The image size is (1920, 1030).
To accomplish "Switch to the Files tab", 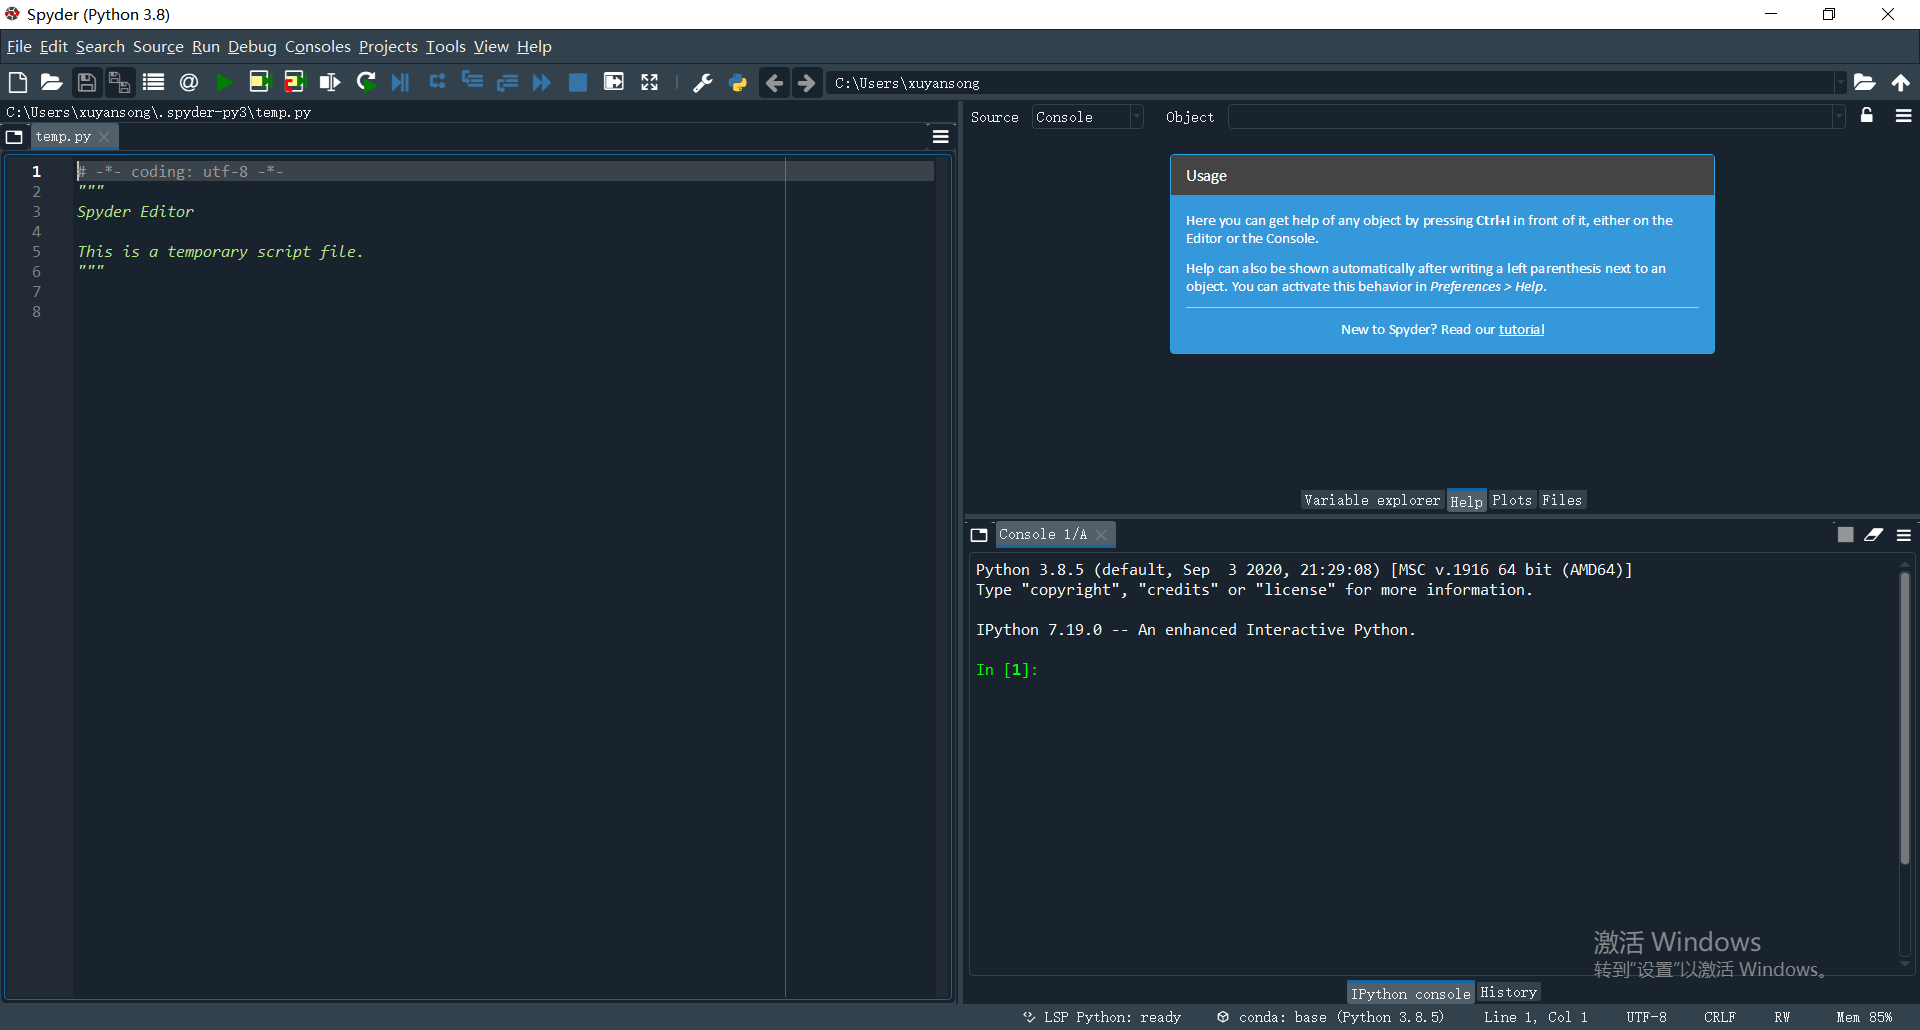I will (1562, 500).
